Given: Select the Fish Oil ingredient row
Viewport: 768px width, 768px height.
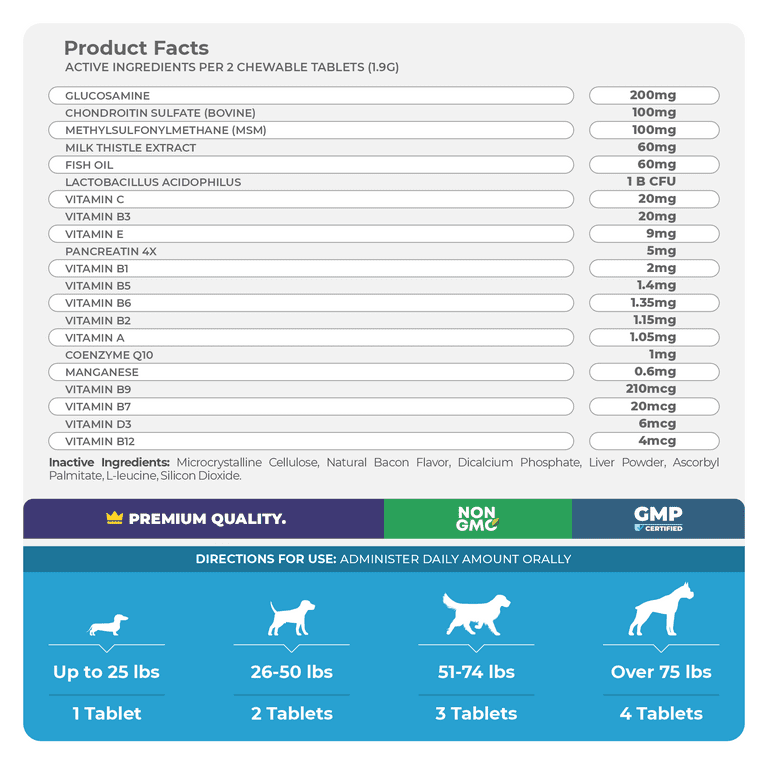Looking at the screenshot, I should (x=310, y=165).
